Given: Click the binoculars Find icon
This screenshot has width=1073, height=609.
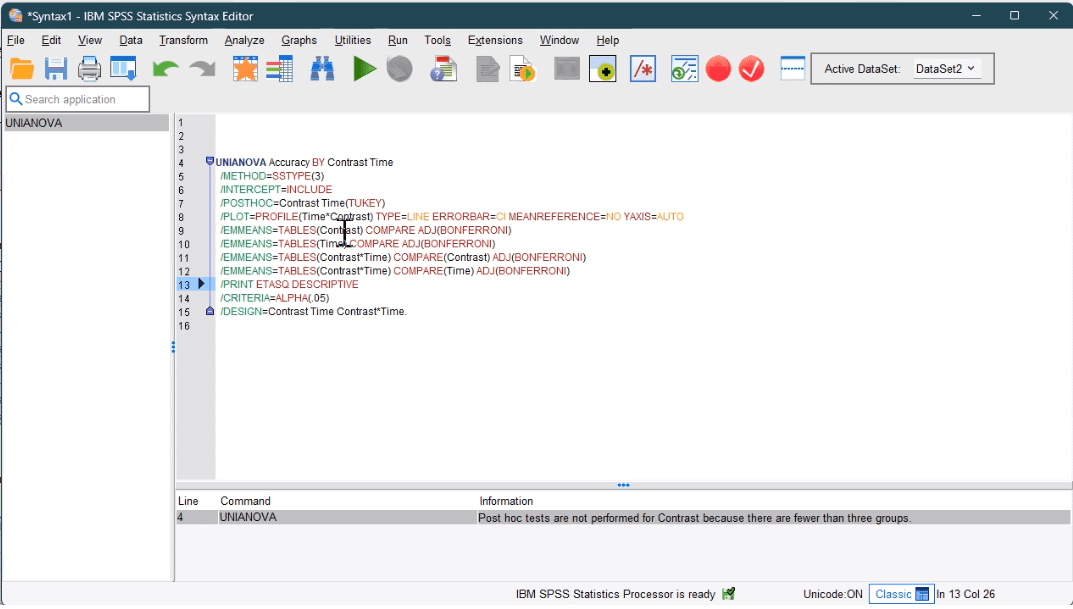Looking at the screenshot, I should click(x=322, y=68).
